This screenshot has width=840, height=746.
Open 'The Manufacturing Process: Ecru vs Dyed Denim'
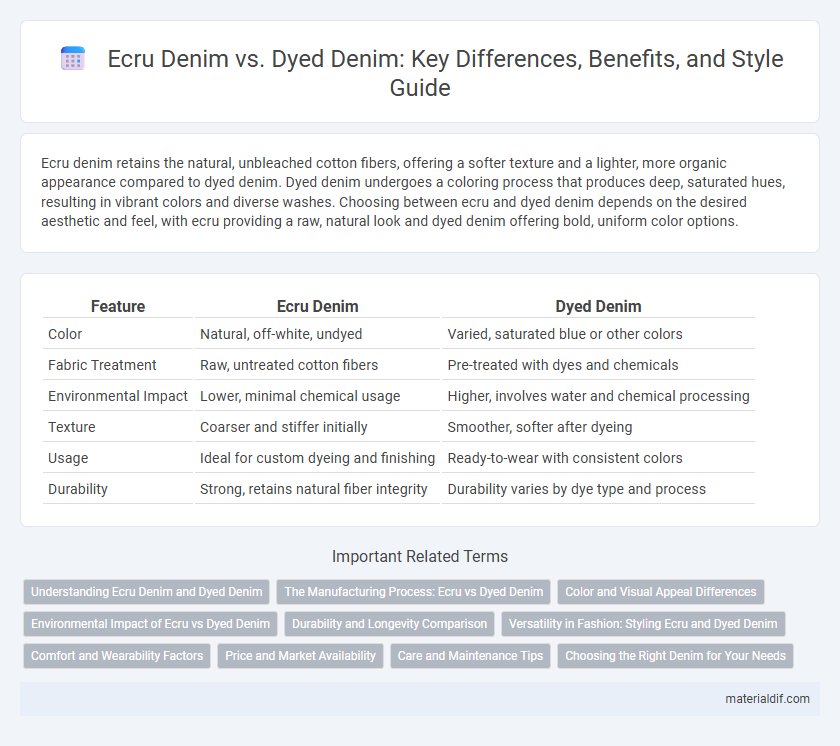pos(414,592)
